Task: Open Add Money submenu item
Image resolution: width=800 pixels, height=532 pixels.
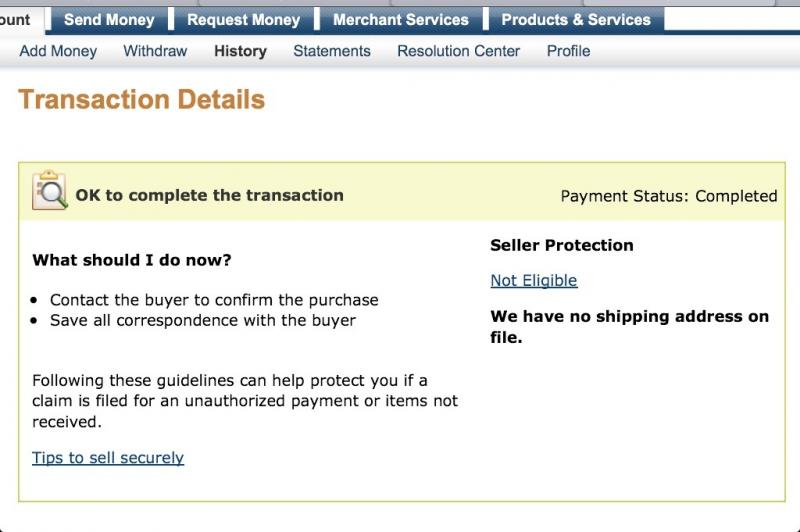Action: tap(58, 51)
